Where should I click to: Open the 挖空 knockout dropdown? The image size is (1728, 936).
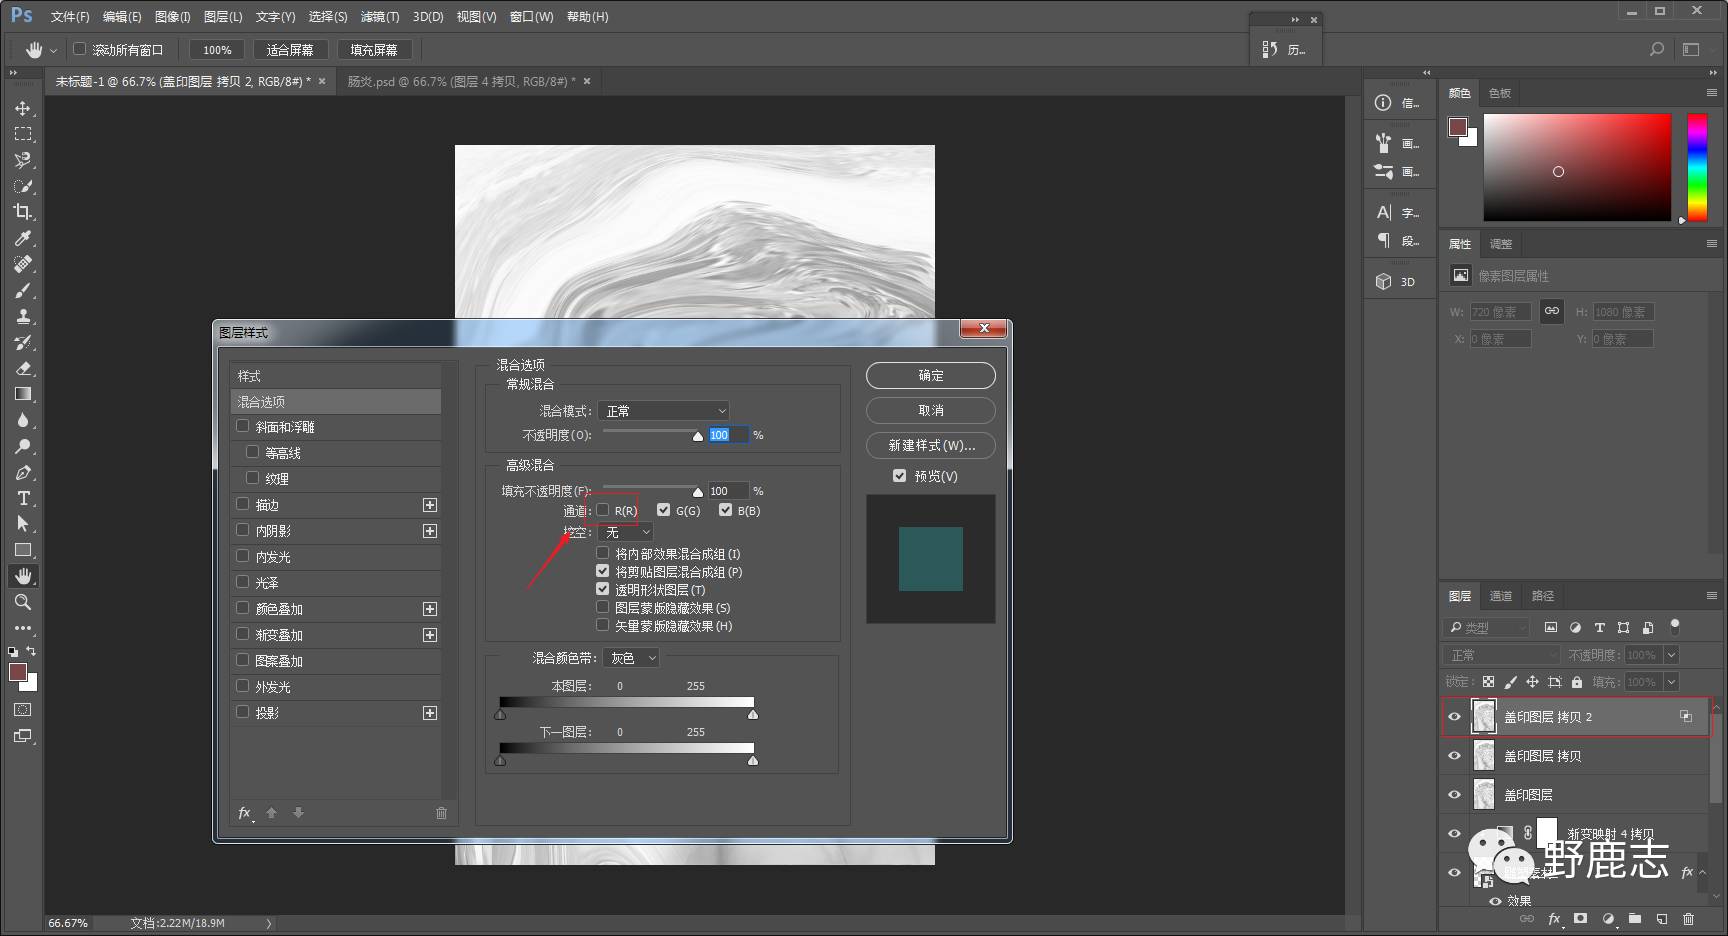click(625, 532)
